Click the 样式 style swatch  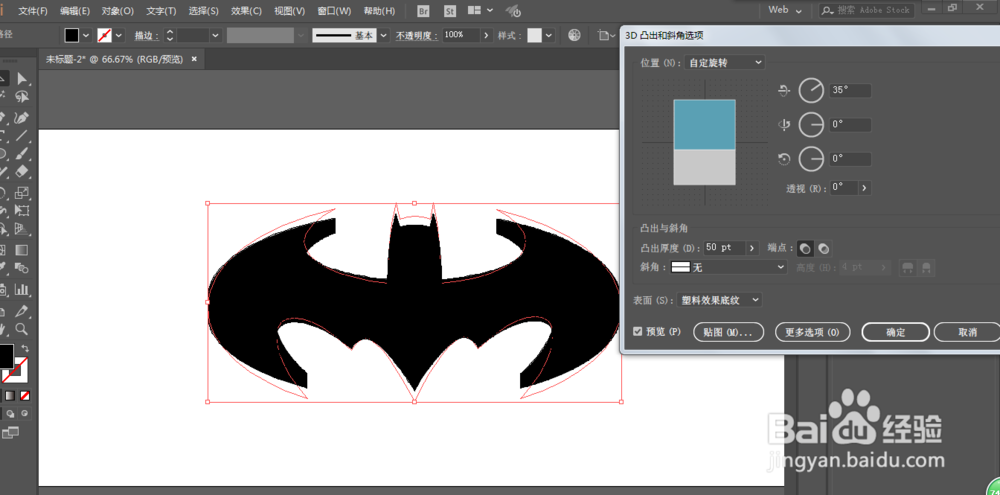click(x=534, y=36)
